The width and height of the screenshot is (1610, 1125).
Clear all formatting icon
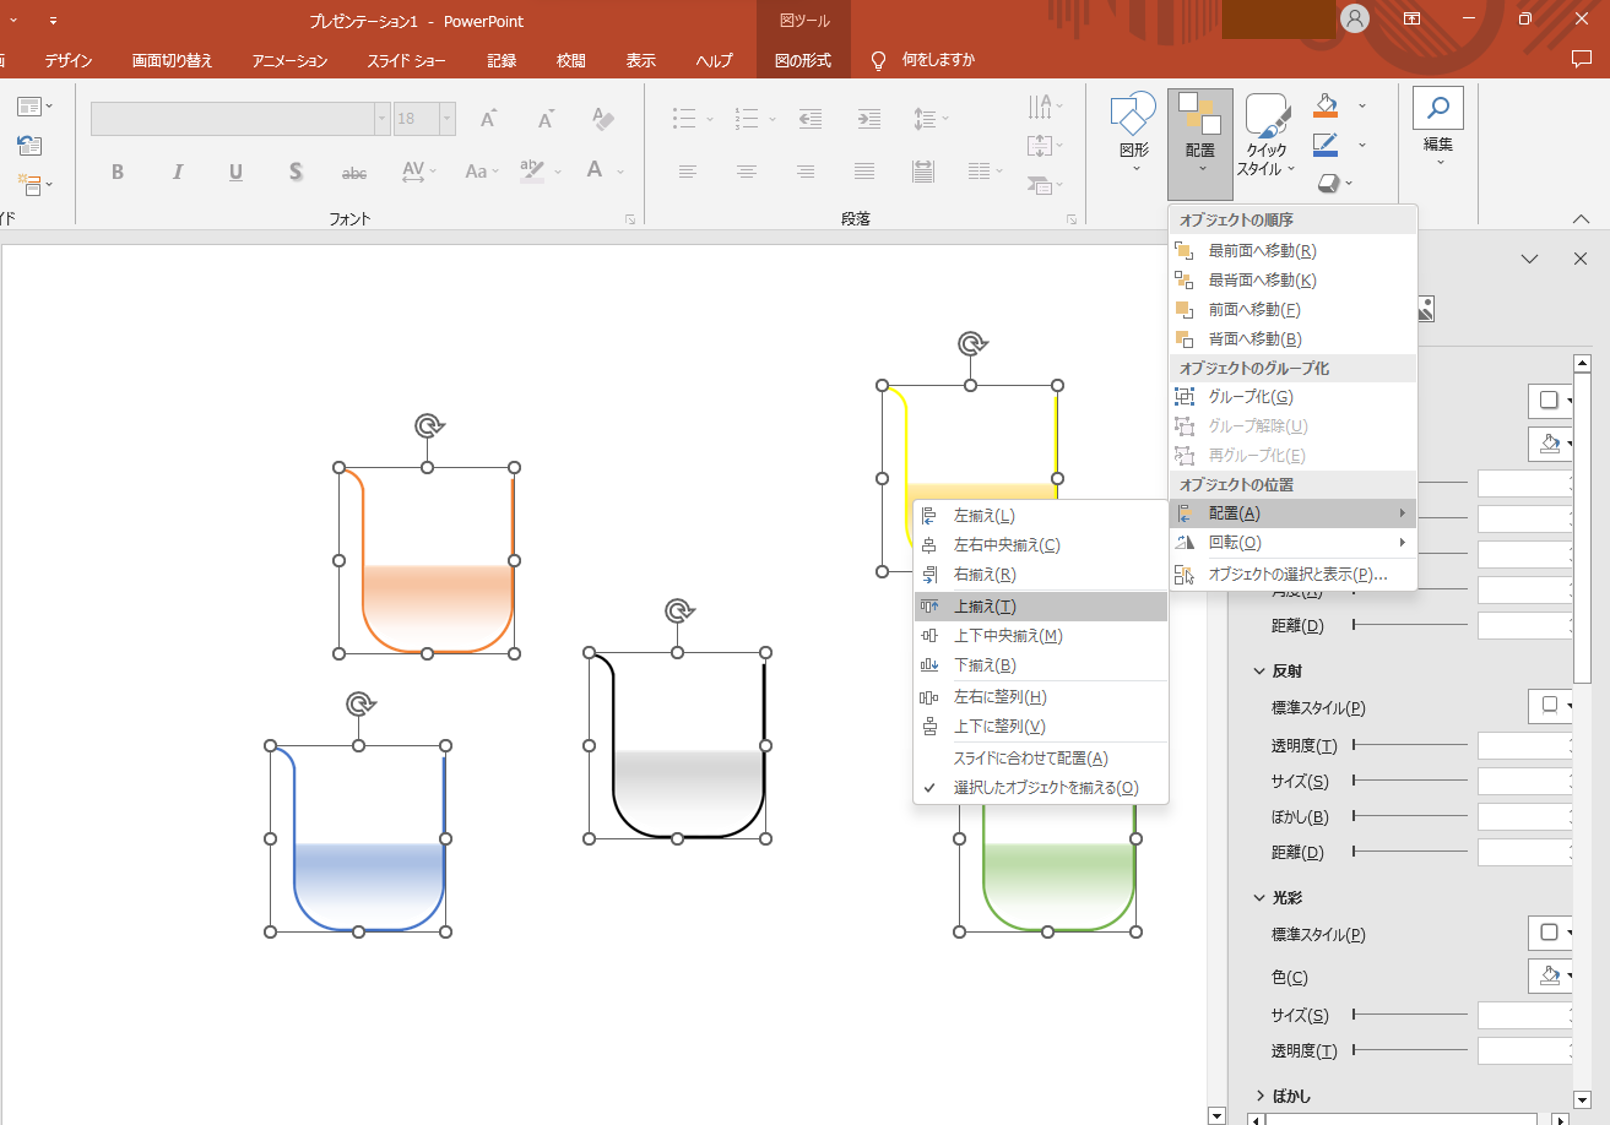[603, 119]
